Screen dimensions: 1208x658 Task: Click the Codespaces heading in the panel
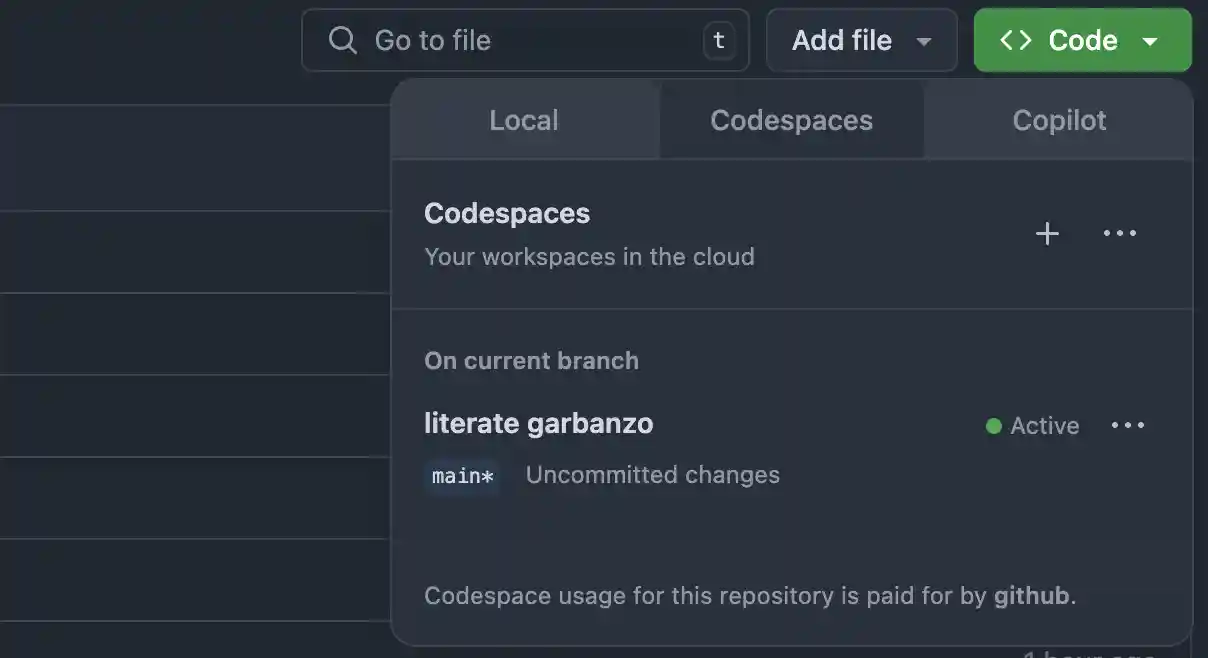coord(506,212)
